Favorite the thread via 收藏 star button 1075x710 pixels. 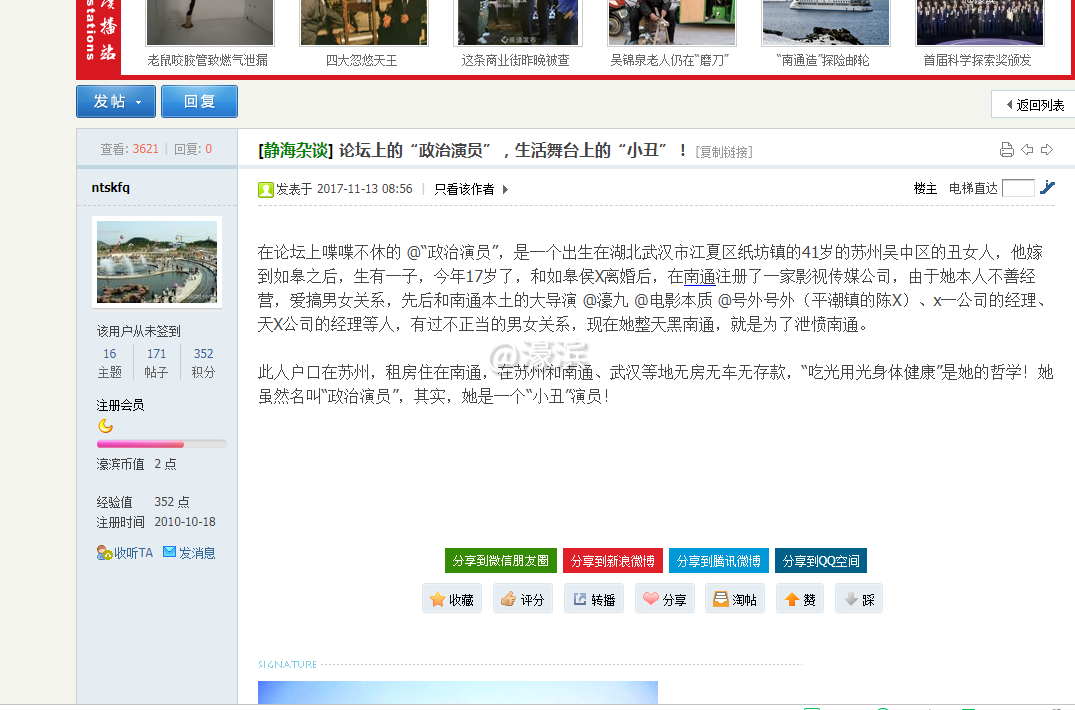(452, 598)
